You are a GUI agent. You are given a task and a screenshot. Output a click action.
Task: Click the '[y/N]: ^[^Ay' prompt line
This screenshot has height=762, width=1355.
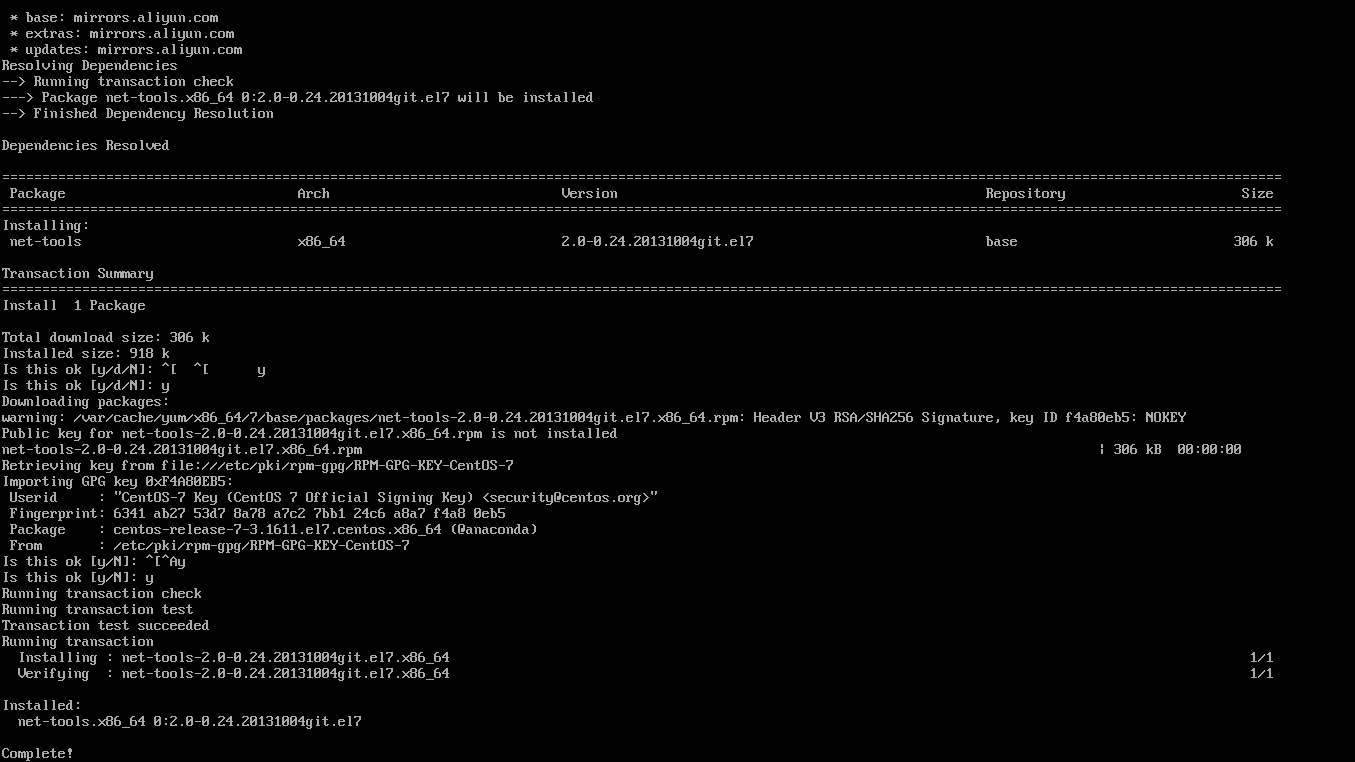pyautogui.click(x=94, y=561)
